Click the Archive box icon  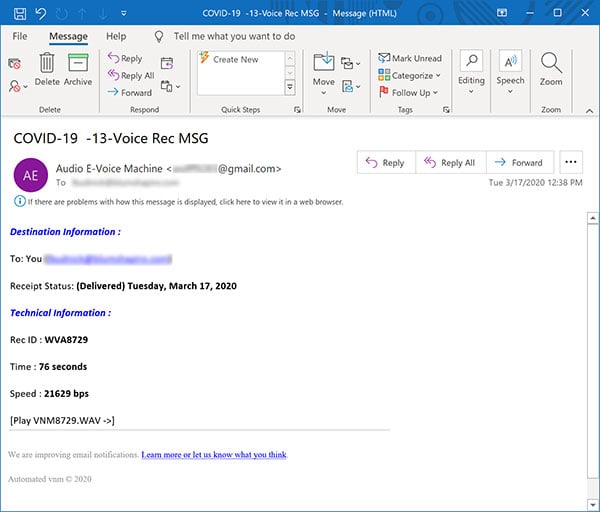(x=78, y=63)
